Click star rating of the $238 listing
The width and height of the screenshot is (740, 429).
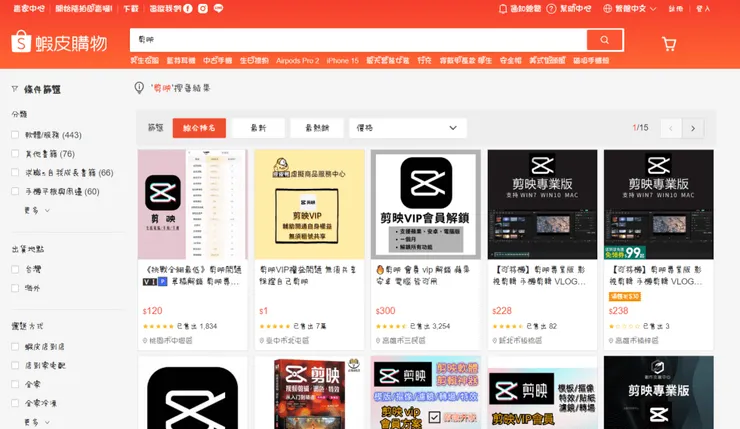click(624, 326)
